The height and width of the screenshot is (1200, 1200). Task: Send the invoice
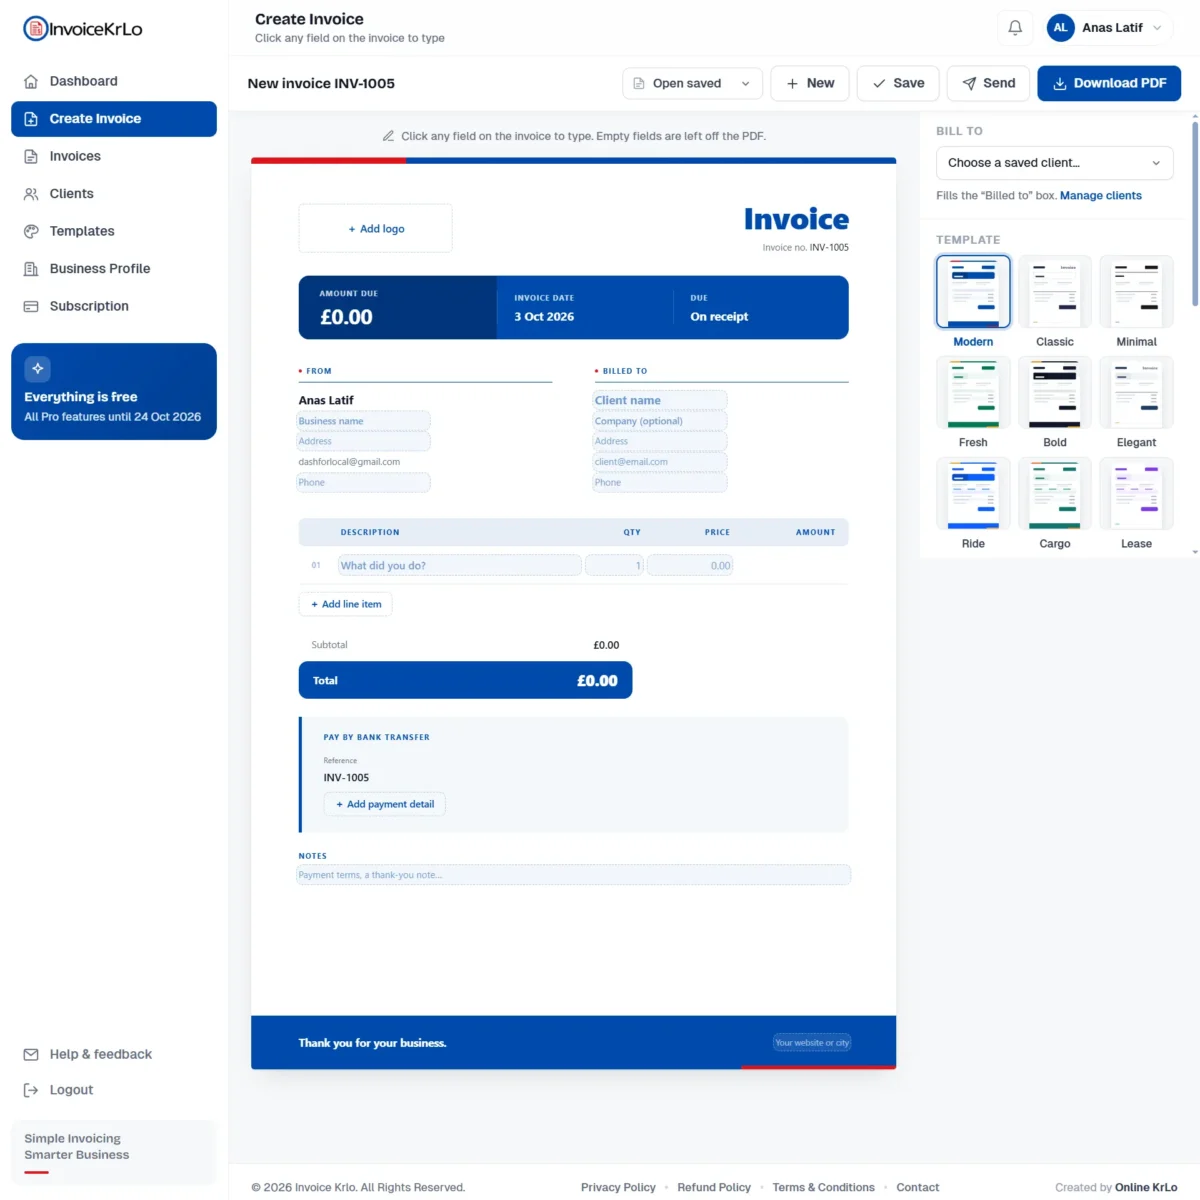pos(988,83)
